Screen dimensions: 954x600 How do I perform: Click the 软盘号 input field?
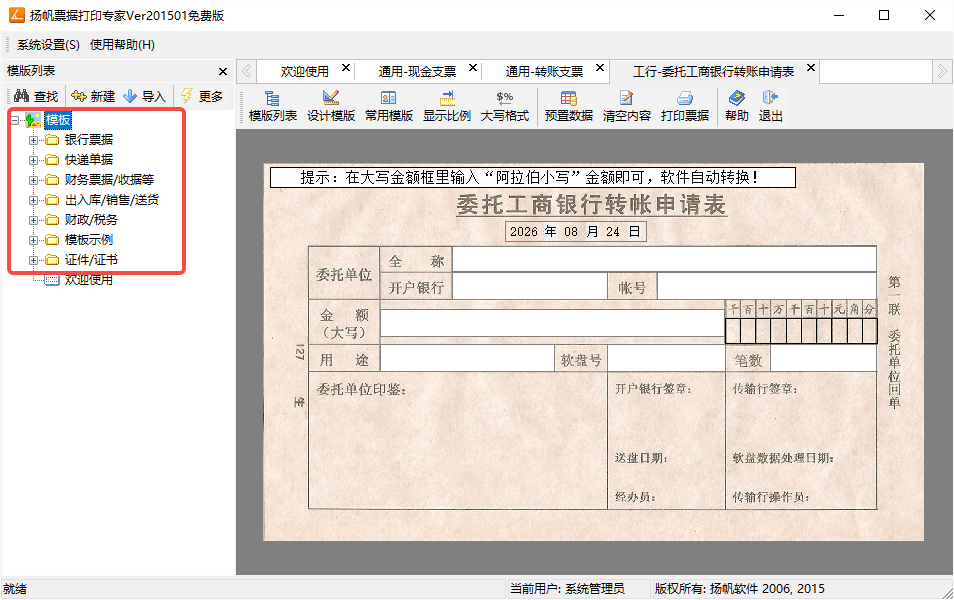pyautogui.click(x=666, y=359)
